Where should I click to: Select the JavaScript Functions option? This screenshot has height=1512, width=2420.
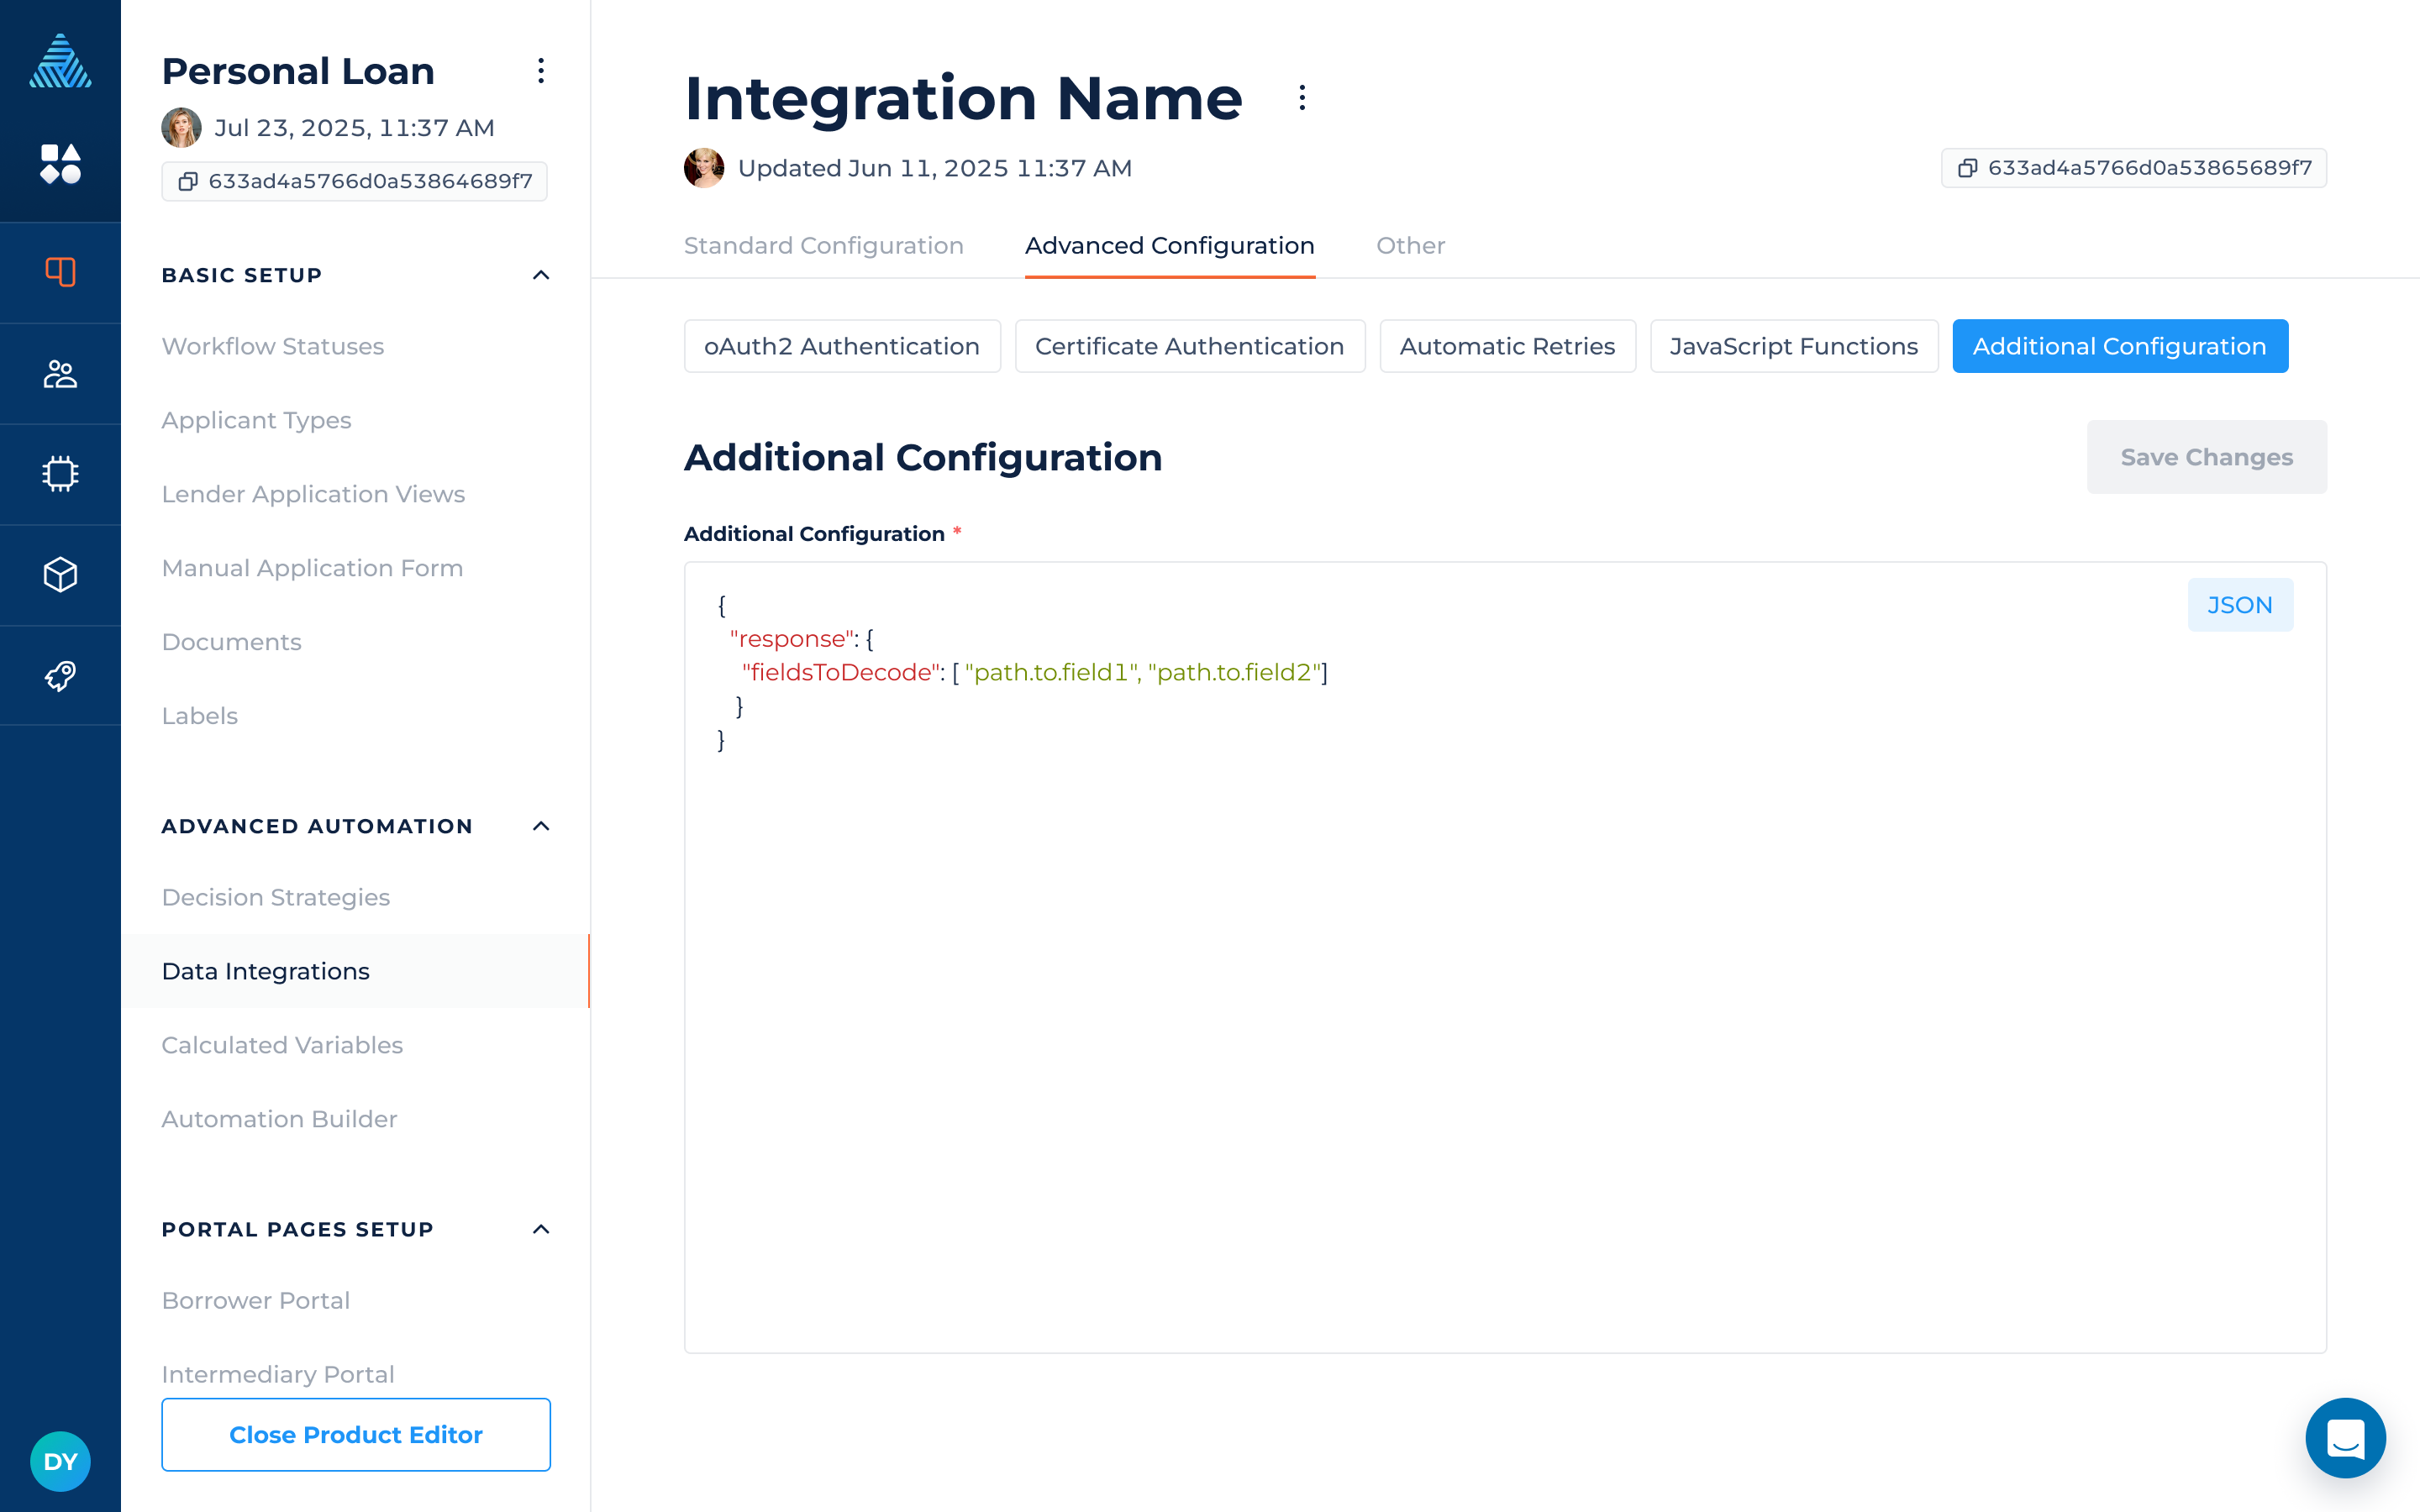(x=1793, y=347)
